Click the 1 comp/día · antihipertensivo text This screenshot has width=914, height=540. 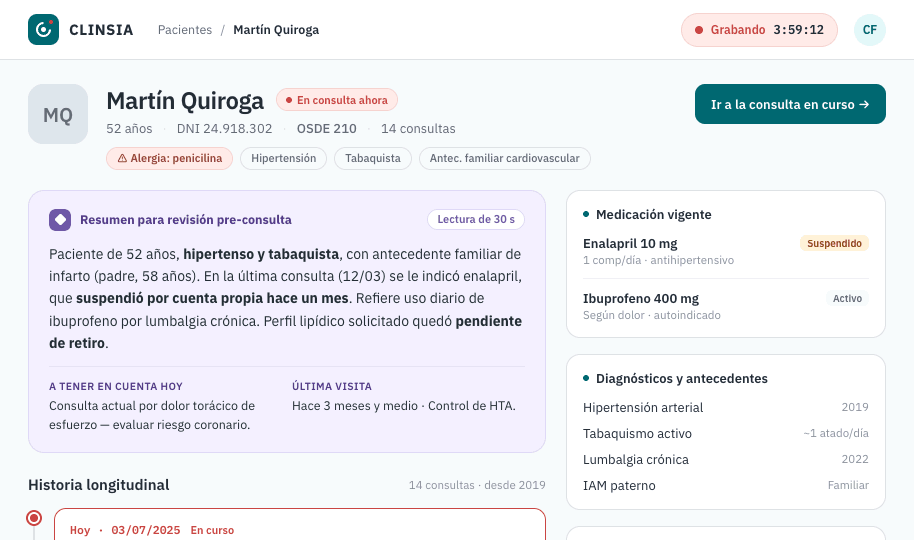[658, 260]
